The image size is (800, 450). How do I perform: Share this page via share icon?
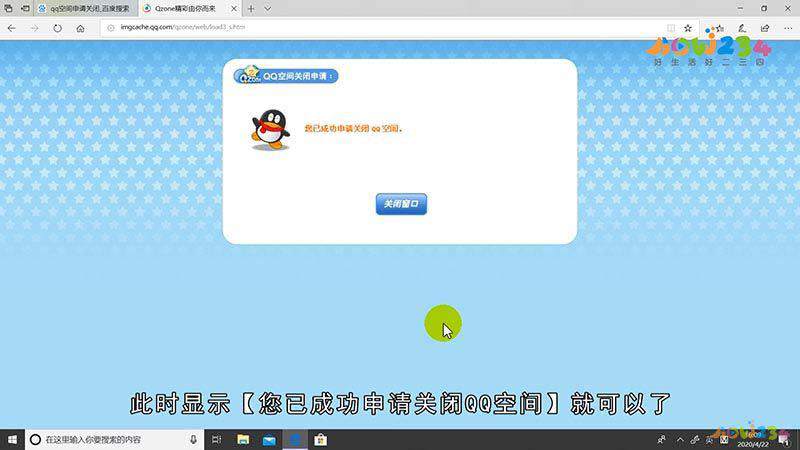coord(765,29)
